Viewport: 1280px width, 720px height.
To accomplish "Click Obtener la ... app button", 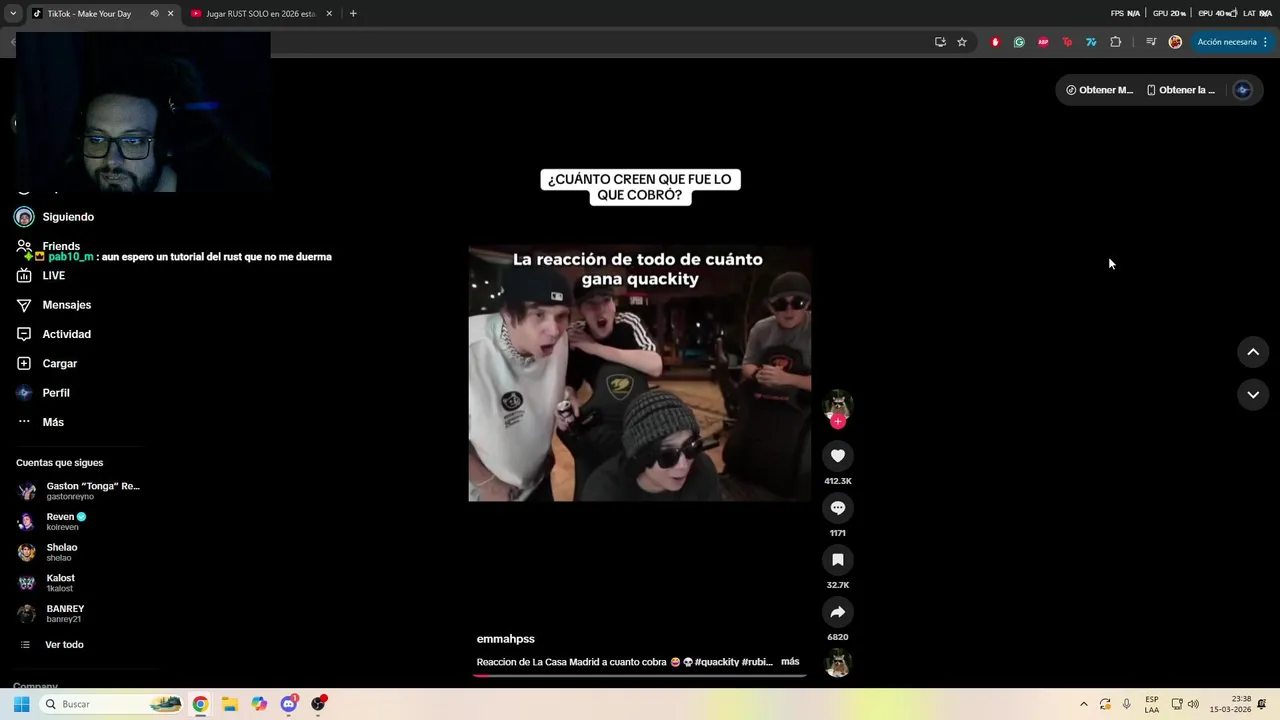I will tap(1180, 90).
